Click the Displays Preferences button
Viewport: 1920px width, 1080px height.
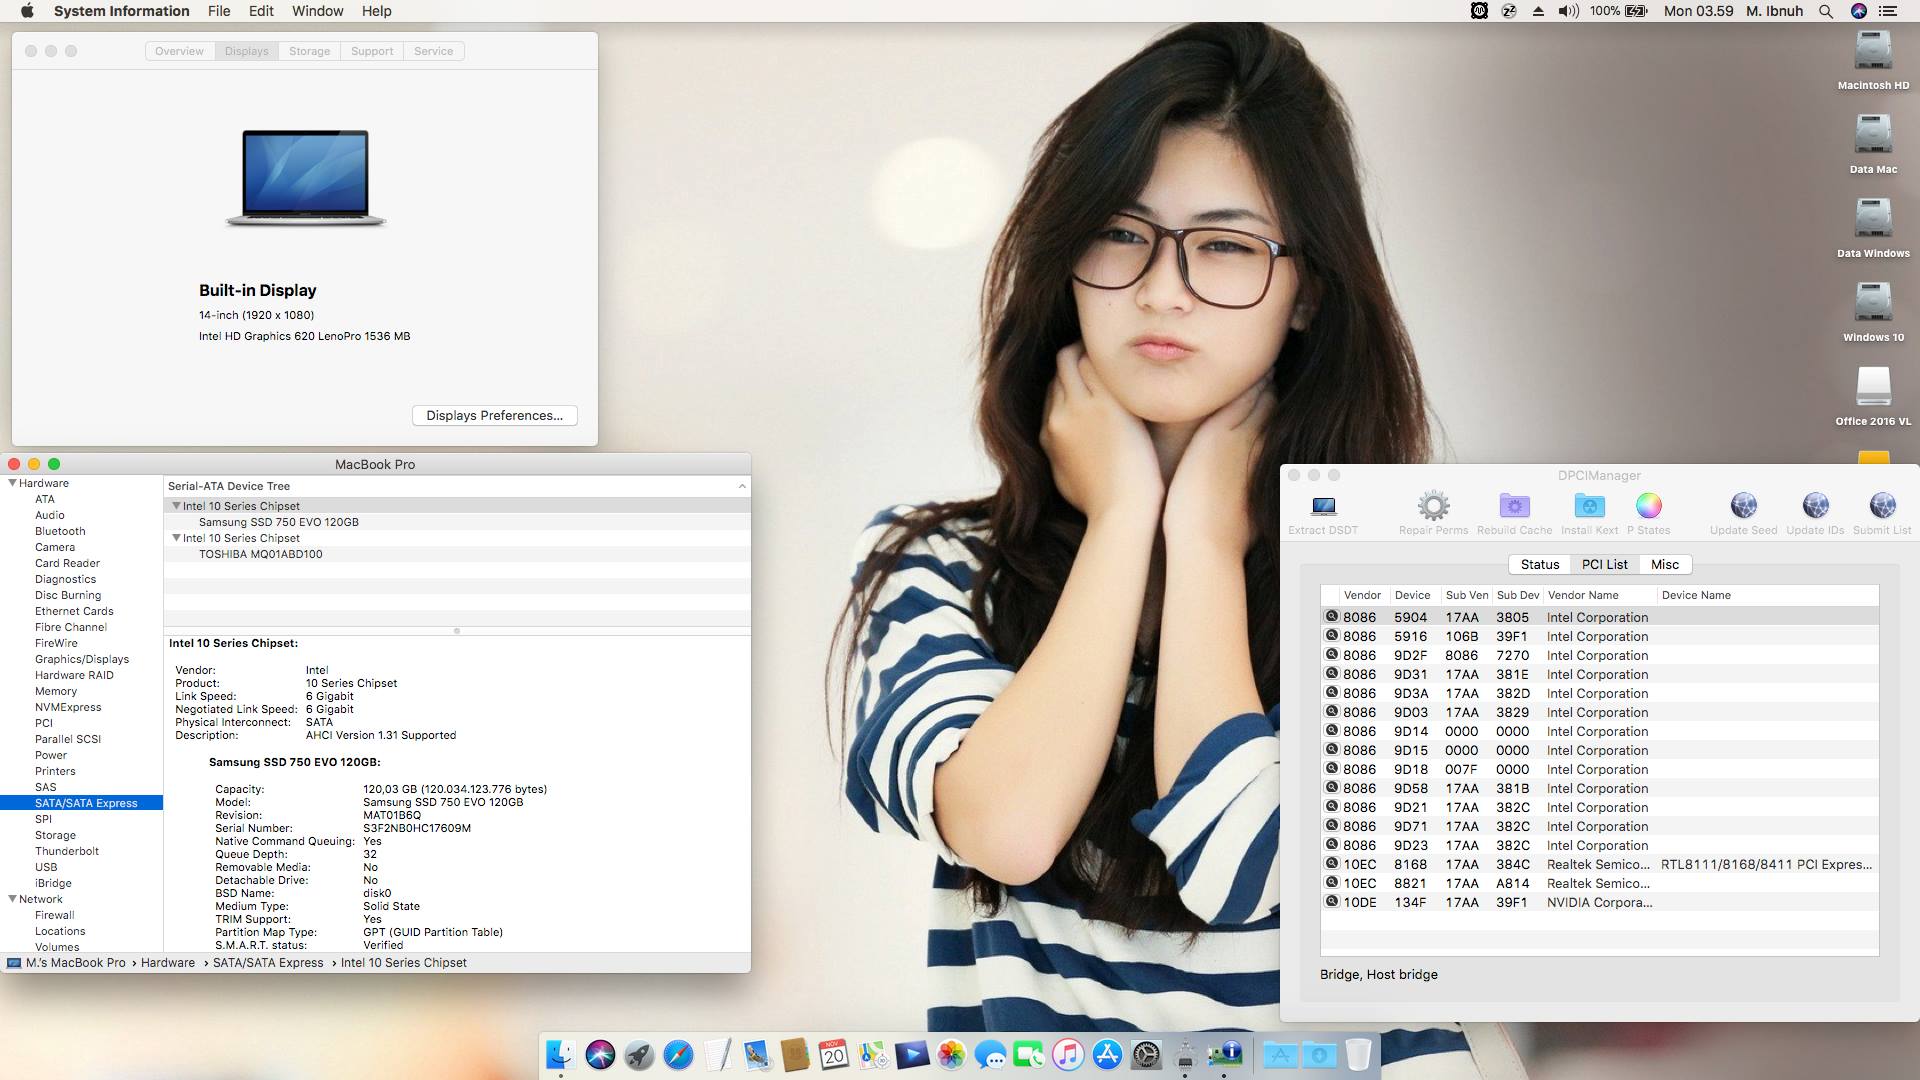pyautogui.click(x=494, y=415)
